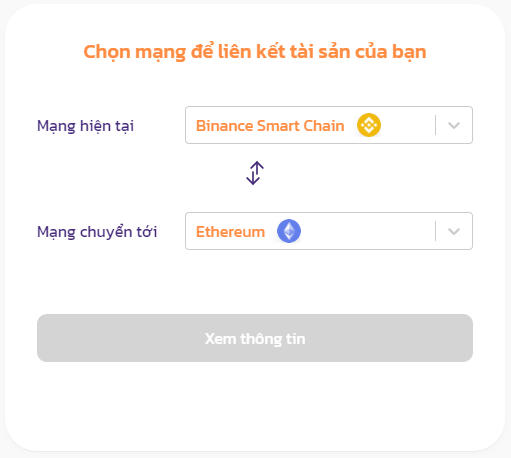Expand the destination network chevron arrow

coord(454,231)
